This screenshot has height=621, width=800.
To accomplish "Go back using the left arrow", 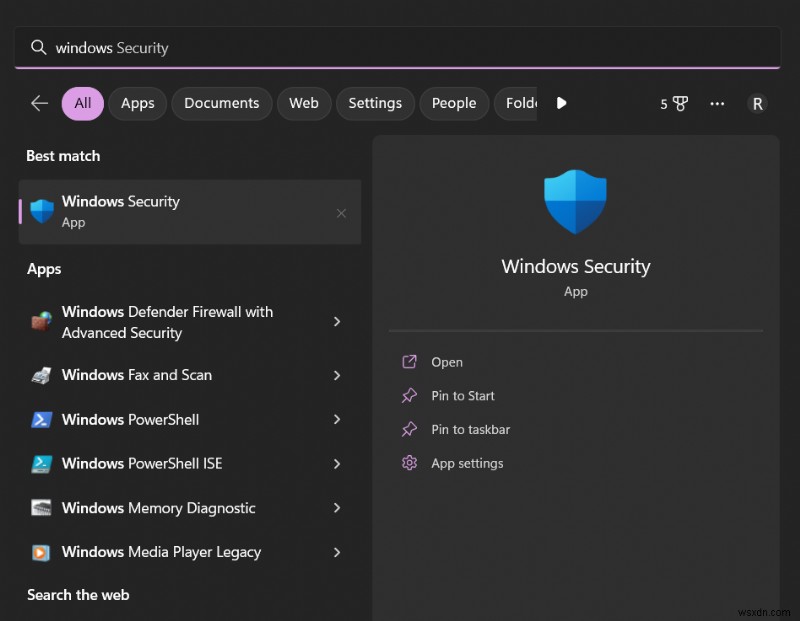I will [39, 104].
